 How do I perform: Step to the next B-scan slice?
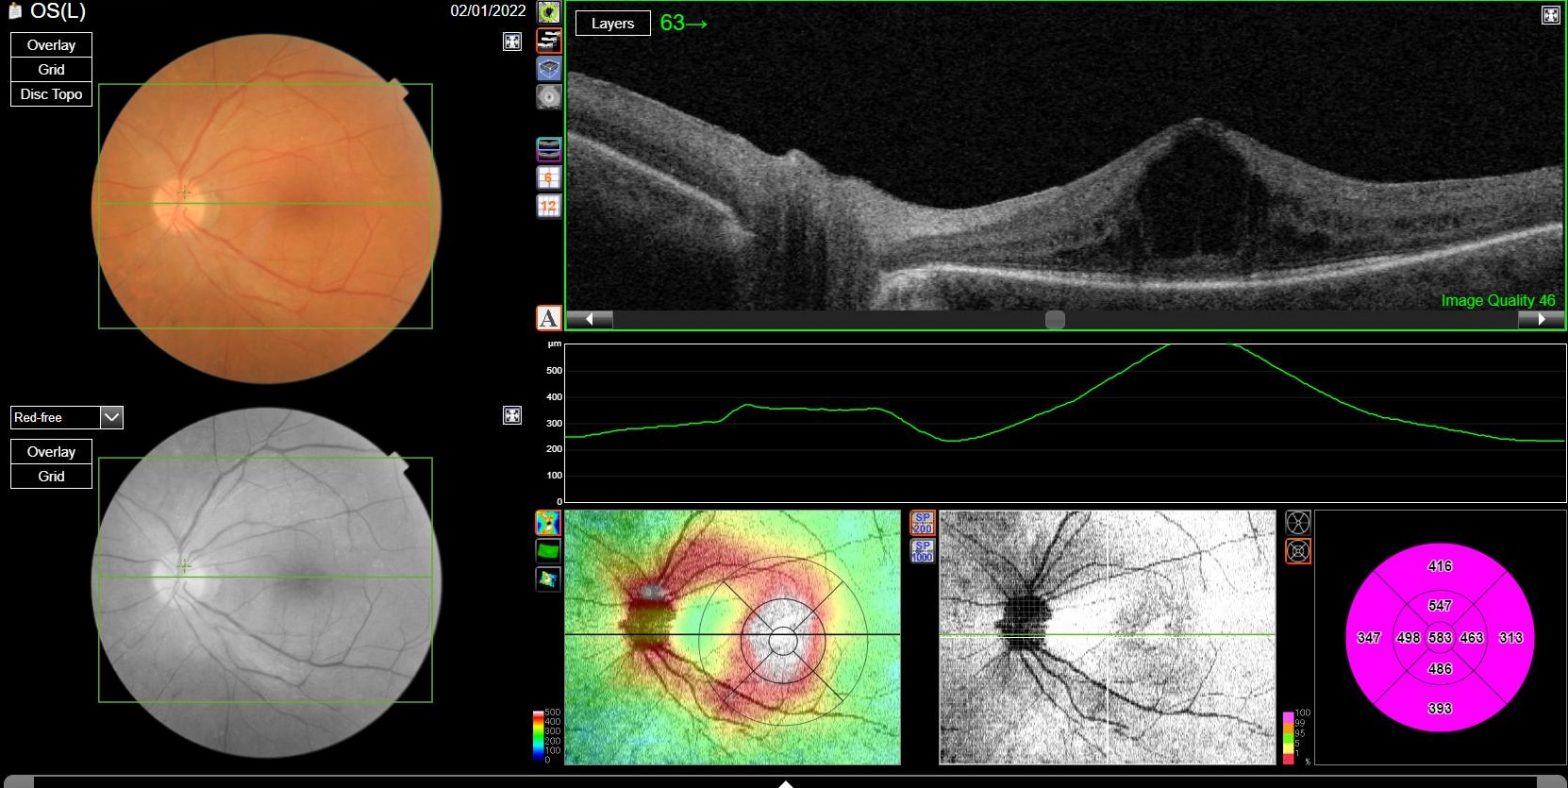[x=1540, y=319]
